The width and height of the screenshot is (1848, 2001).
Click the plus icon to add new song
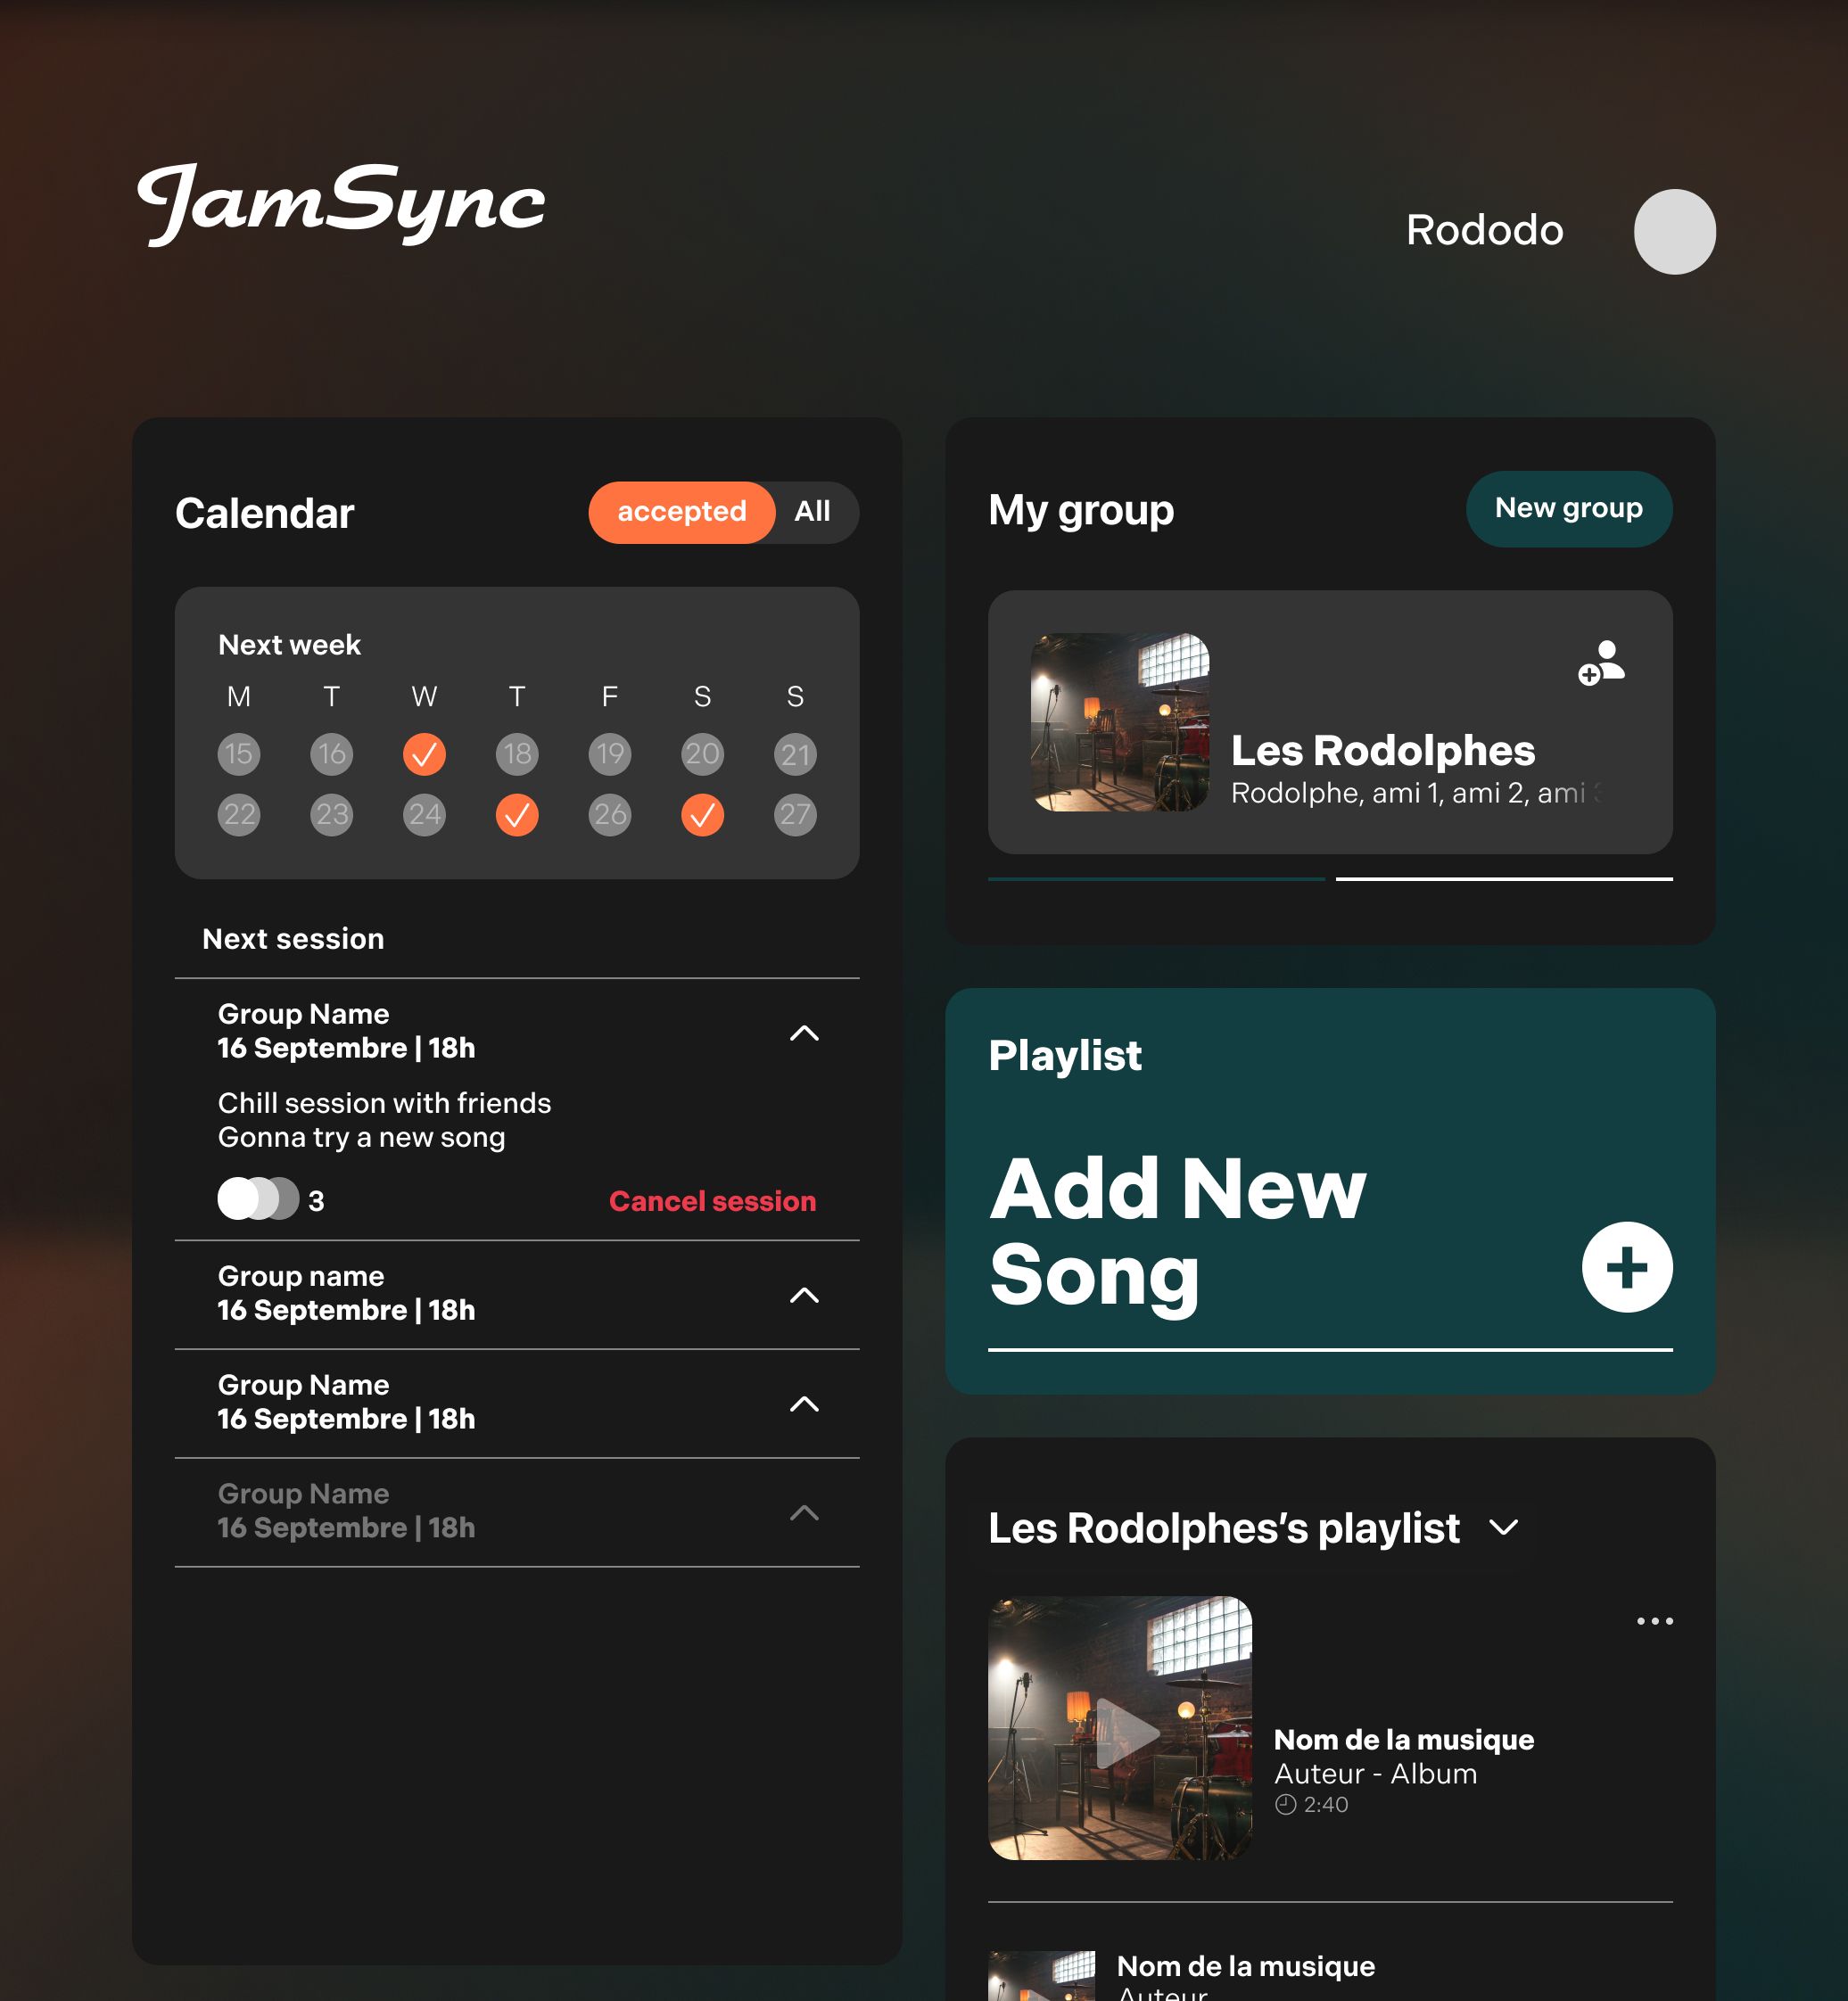click(x=1626, y=1267)
